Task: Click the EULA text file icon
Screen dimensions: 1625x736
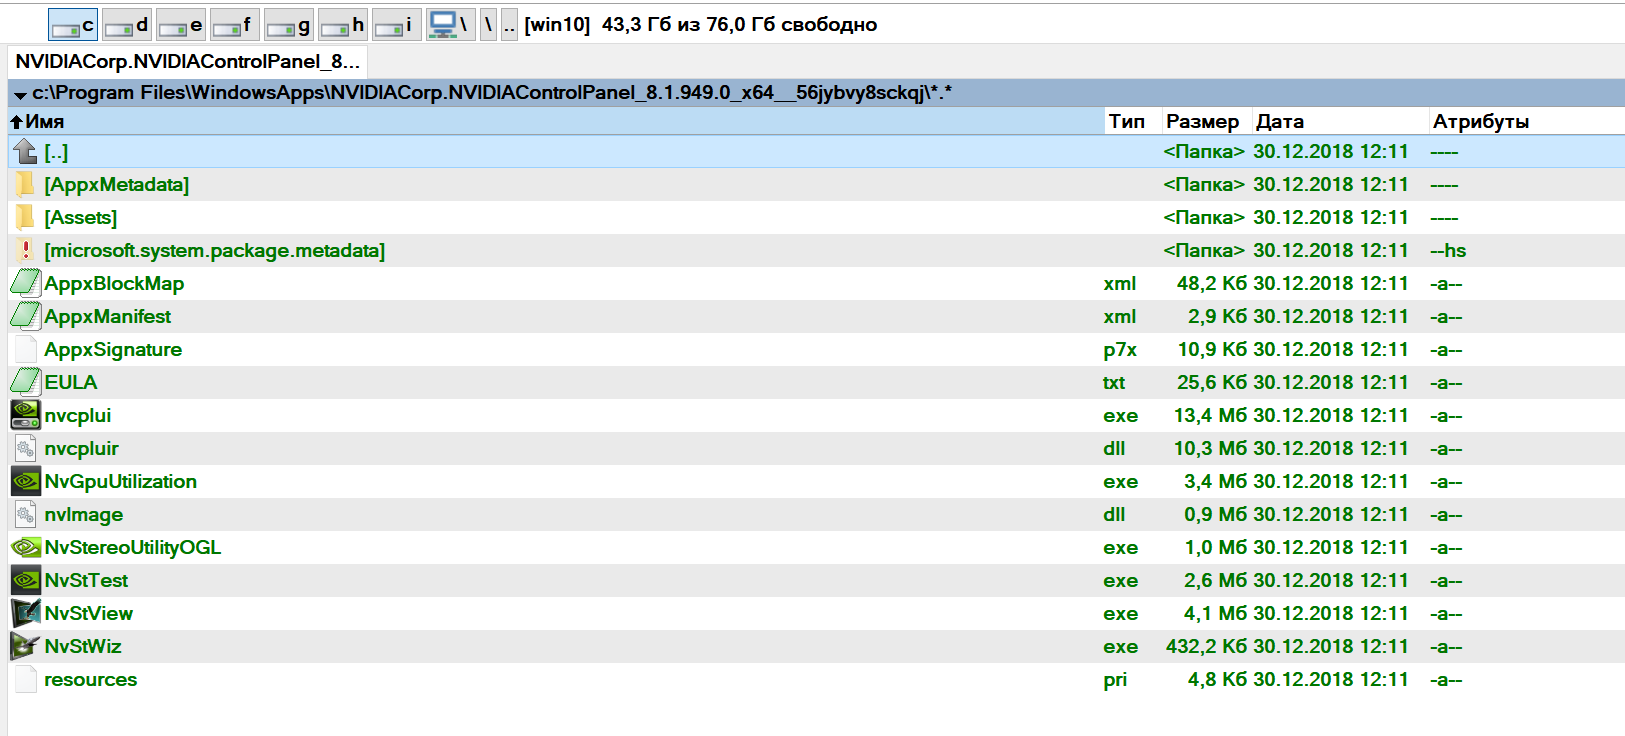Action: (x=25, y=382)
